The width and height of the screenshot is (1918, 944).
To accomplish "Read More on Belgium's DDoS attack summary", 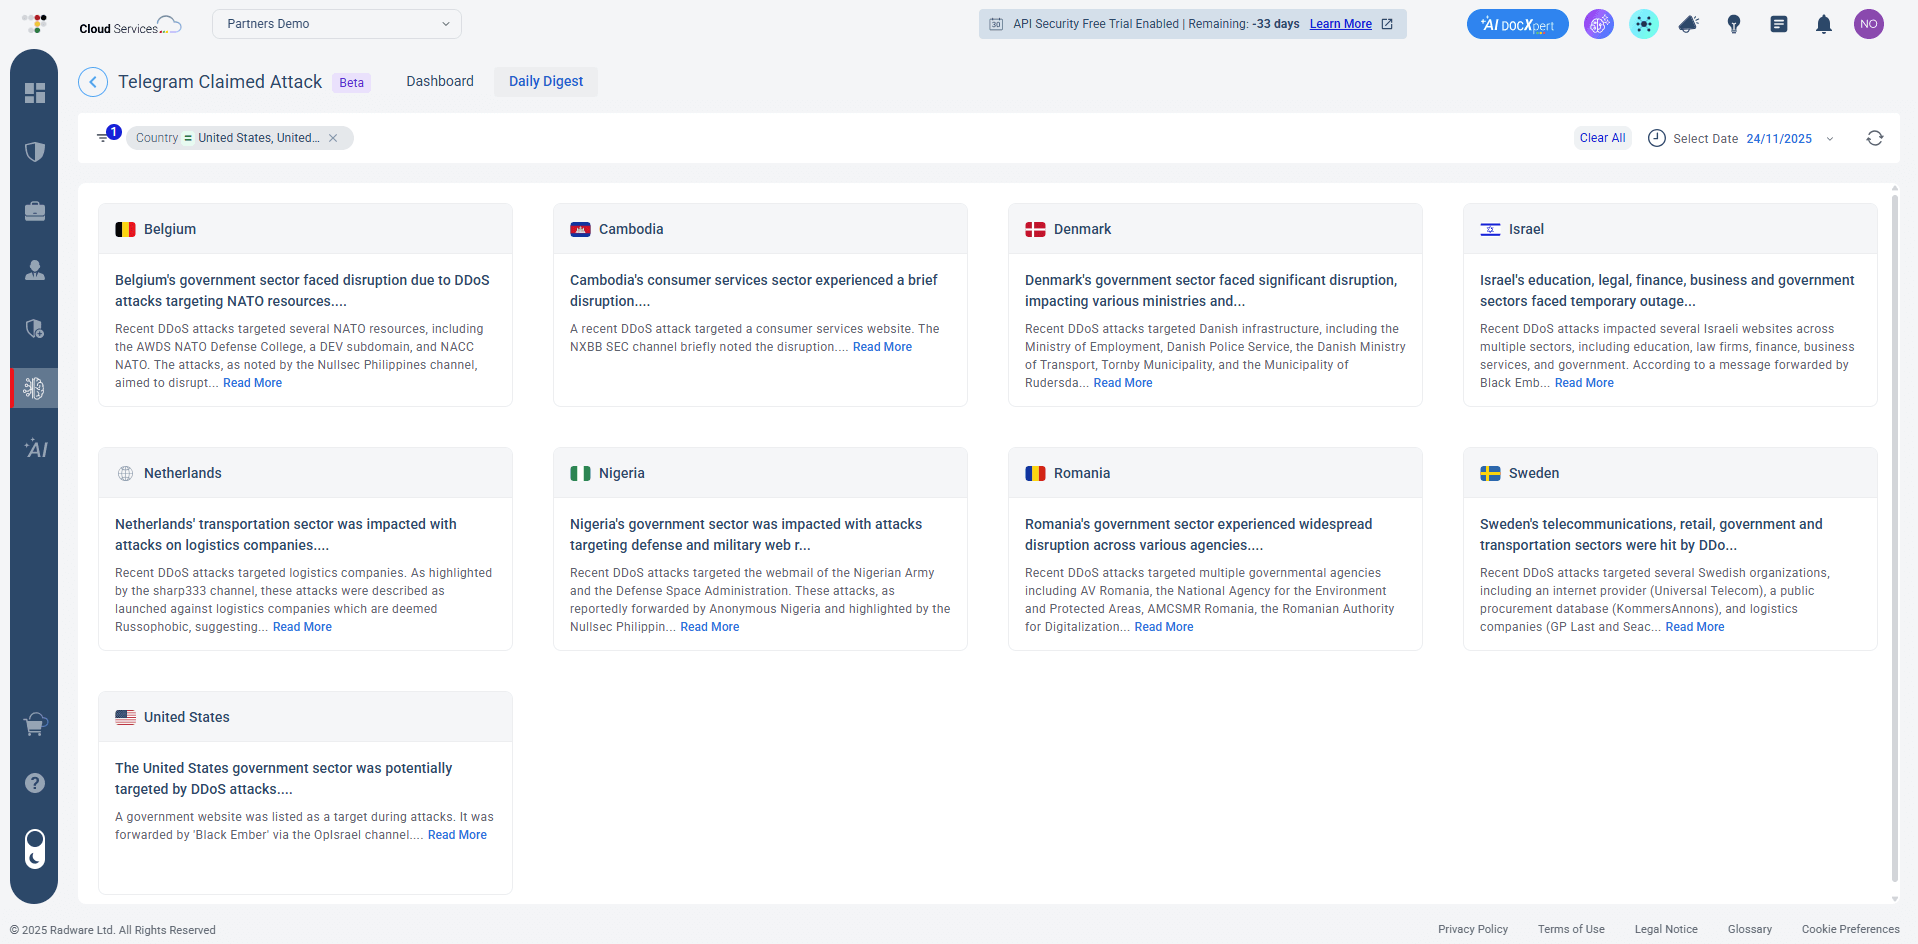I will coord(252,383).
